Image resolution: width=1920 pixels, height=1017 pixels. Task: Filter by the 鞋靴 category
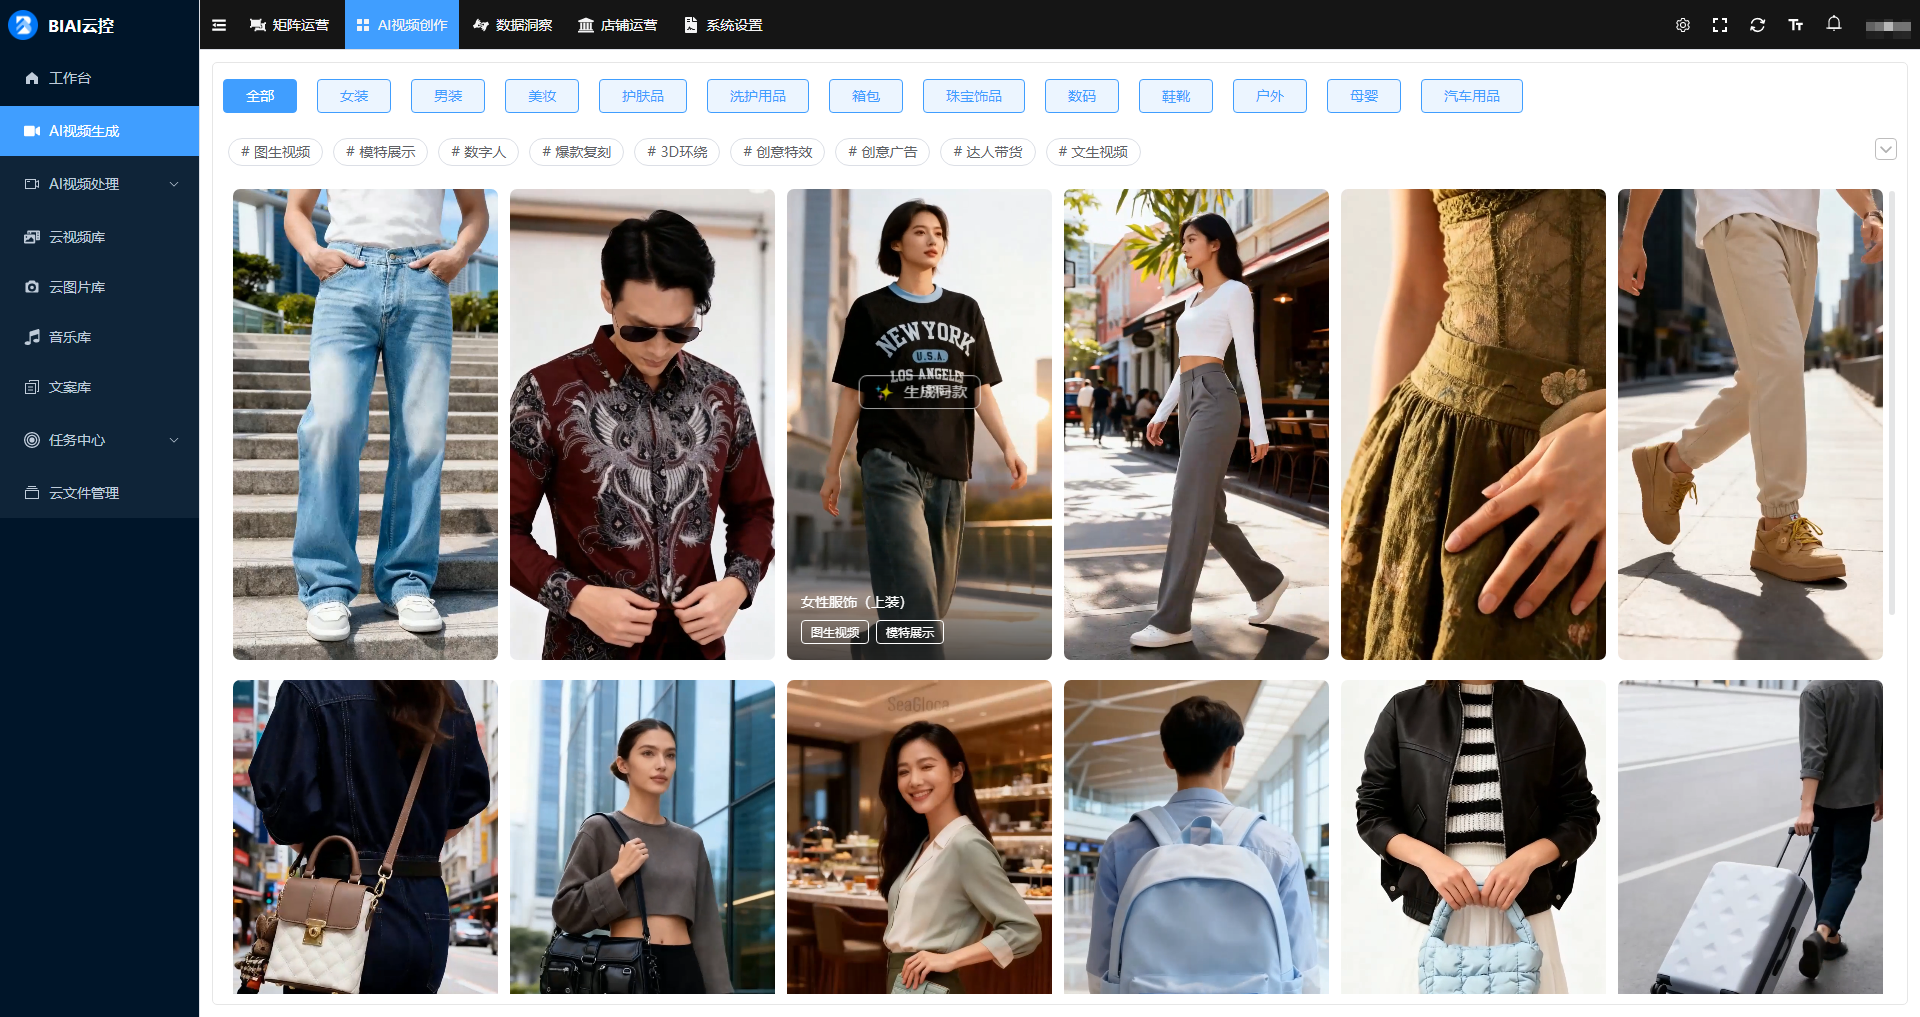point(1176,96)
